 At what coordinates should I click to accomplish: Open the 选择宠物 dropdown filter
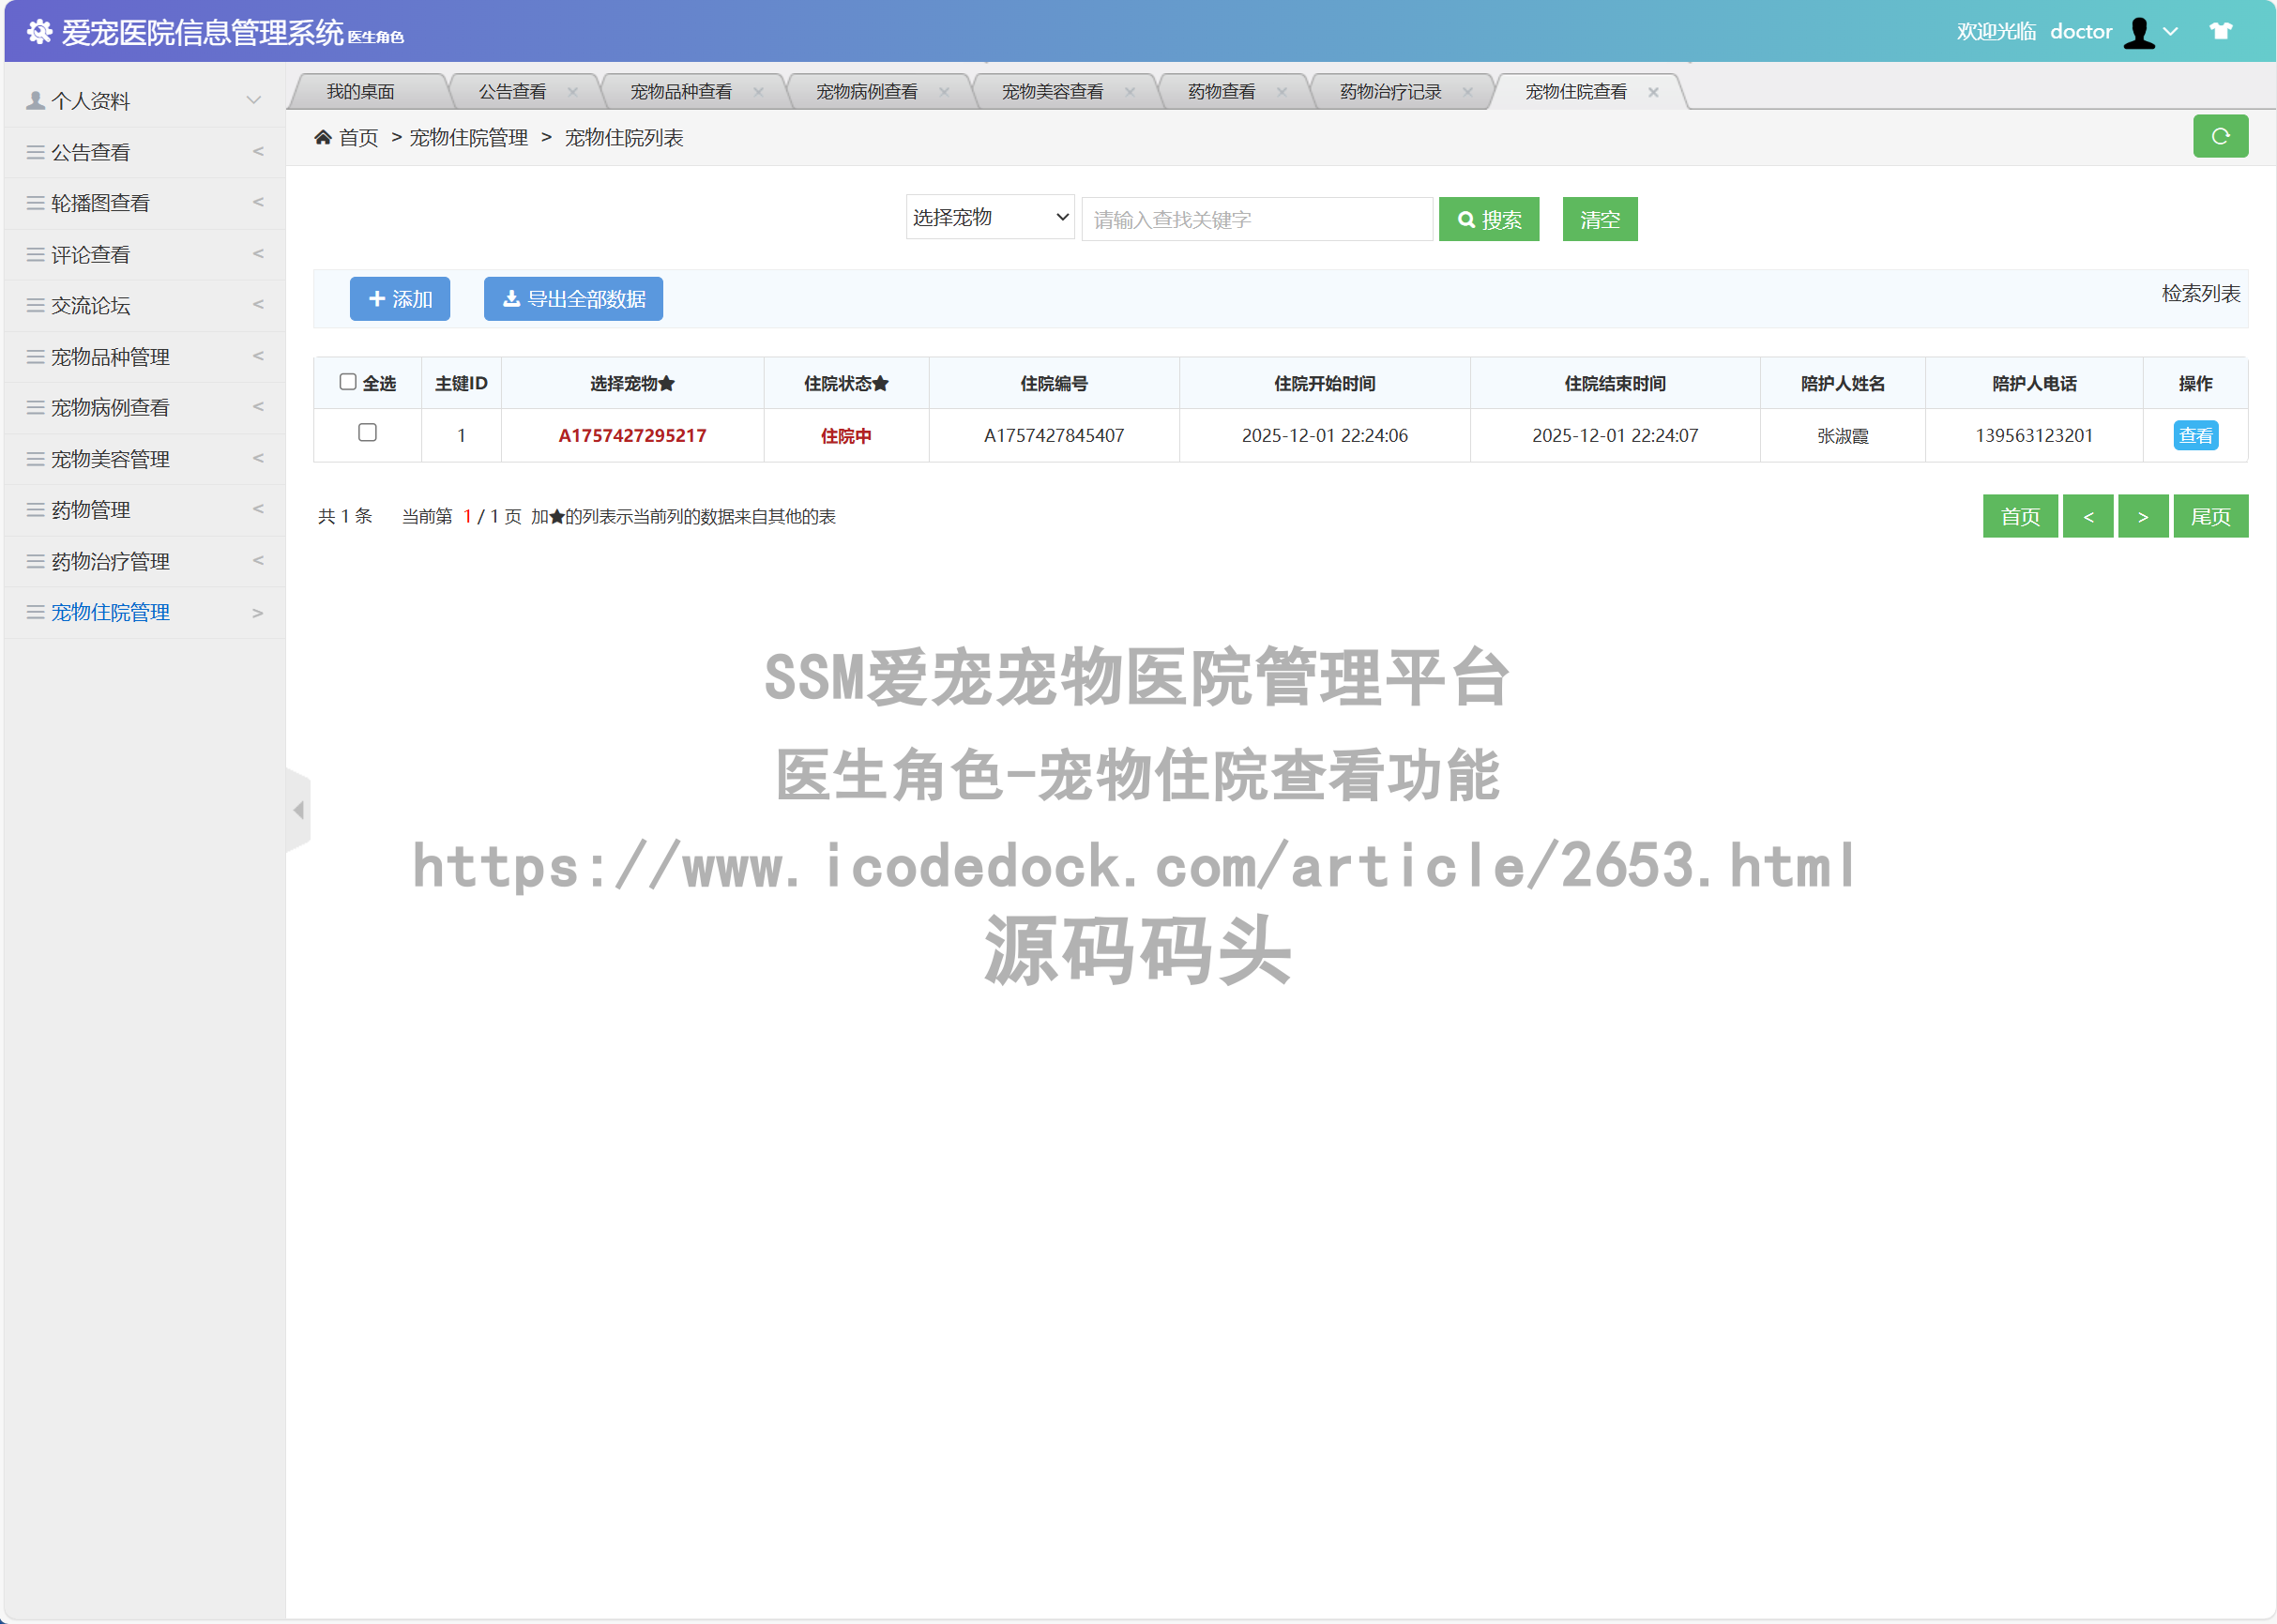(x=989, y=218)
